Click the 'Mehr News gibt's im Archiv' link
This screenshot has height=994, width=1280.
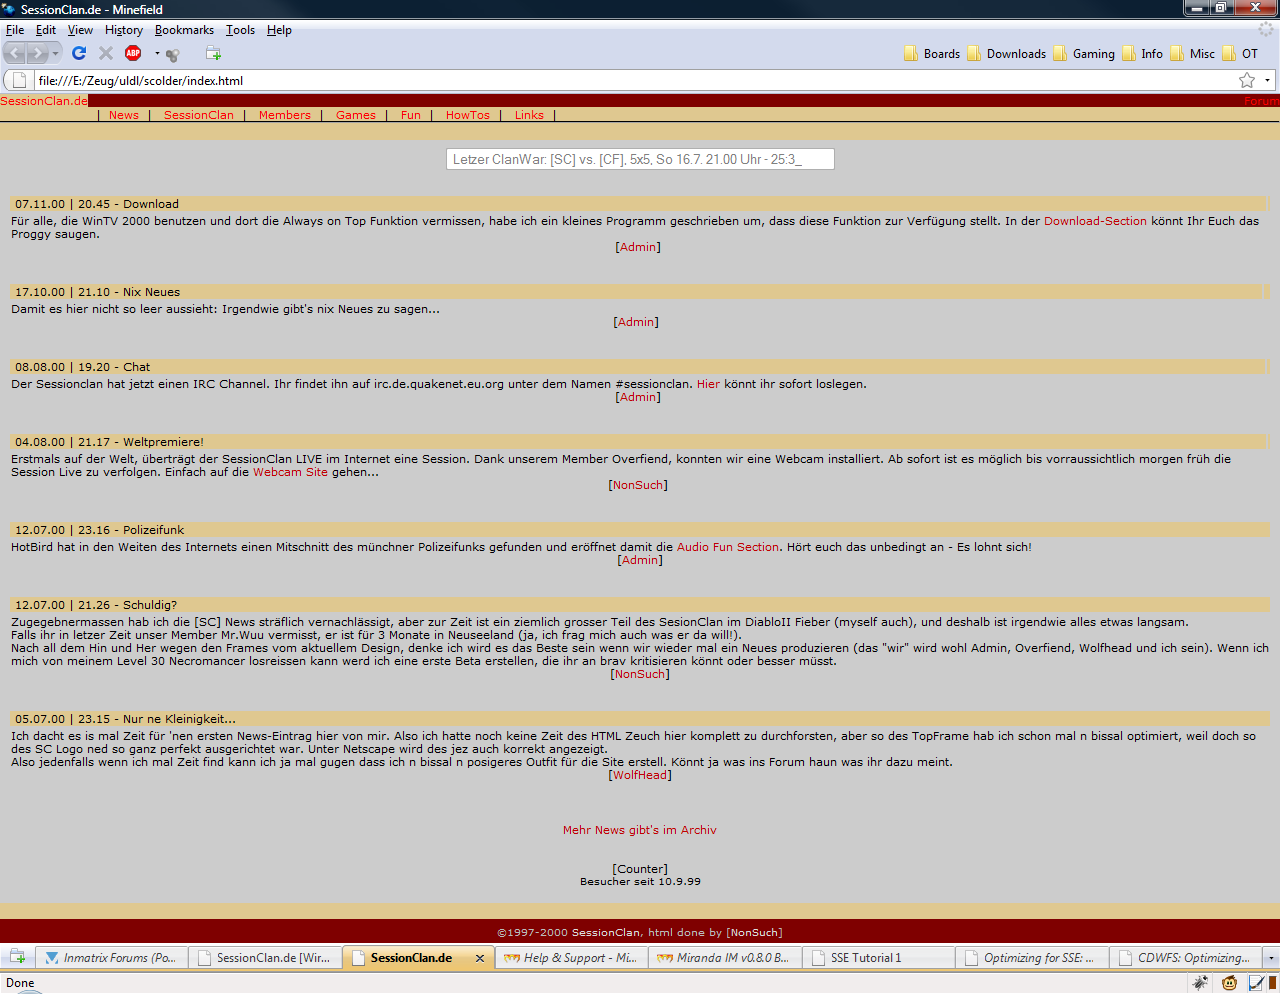pyautogui.click(x=639, y=830)
